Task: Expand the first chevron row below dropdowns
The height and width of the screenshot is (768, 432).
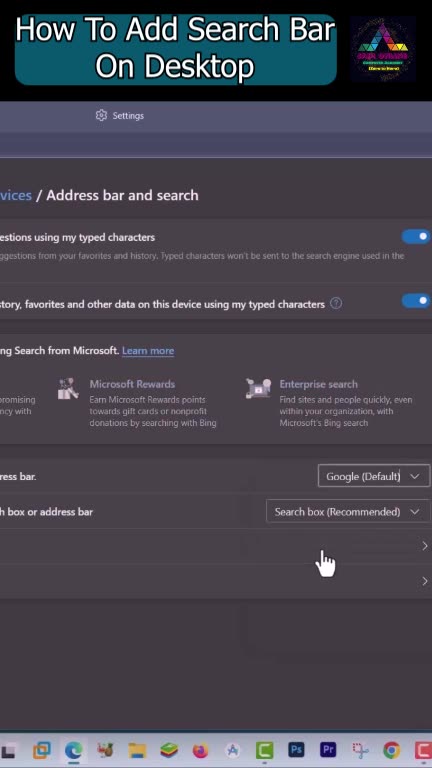Action: pyautogui.click(x=425, y=546)
